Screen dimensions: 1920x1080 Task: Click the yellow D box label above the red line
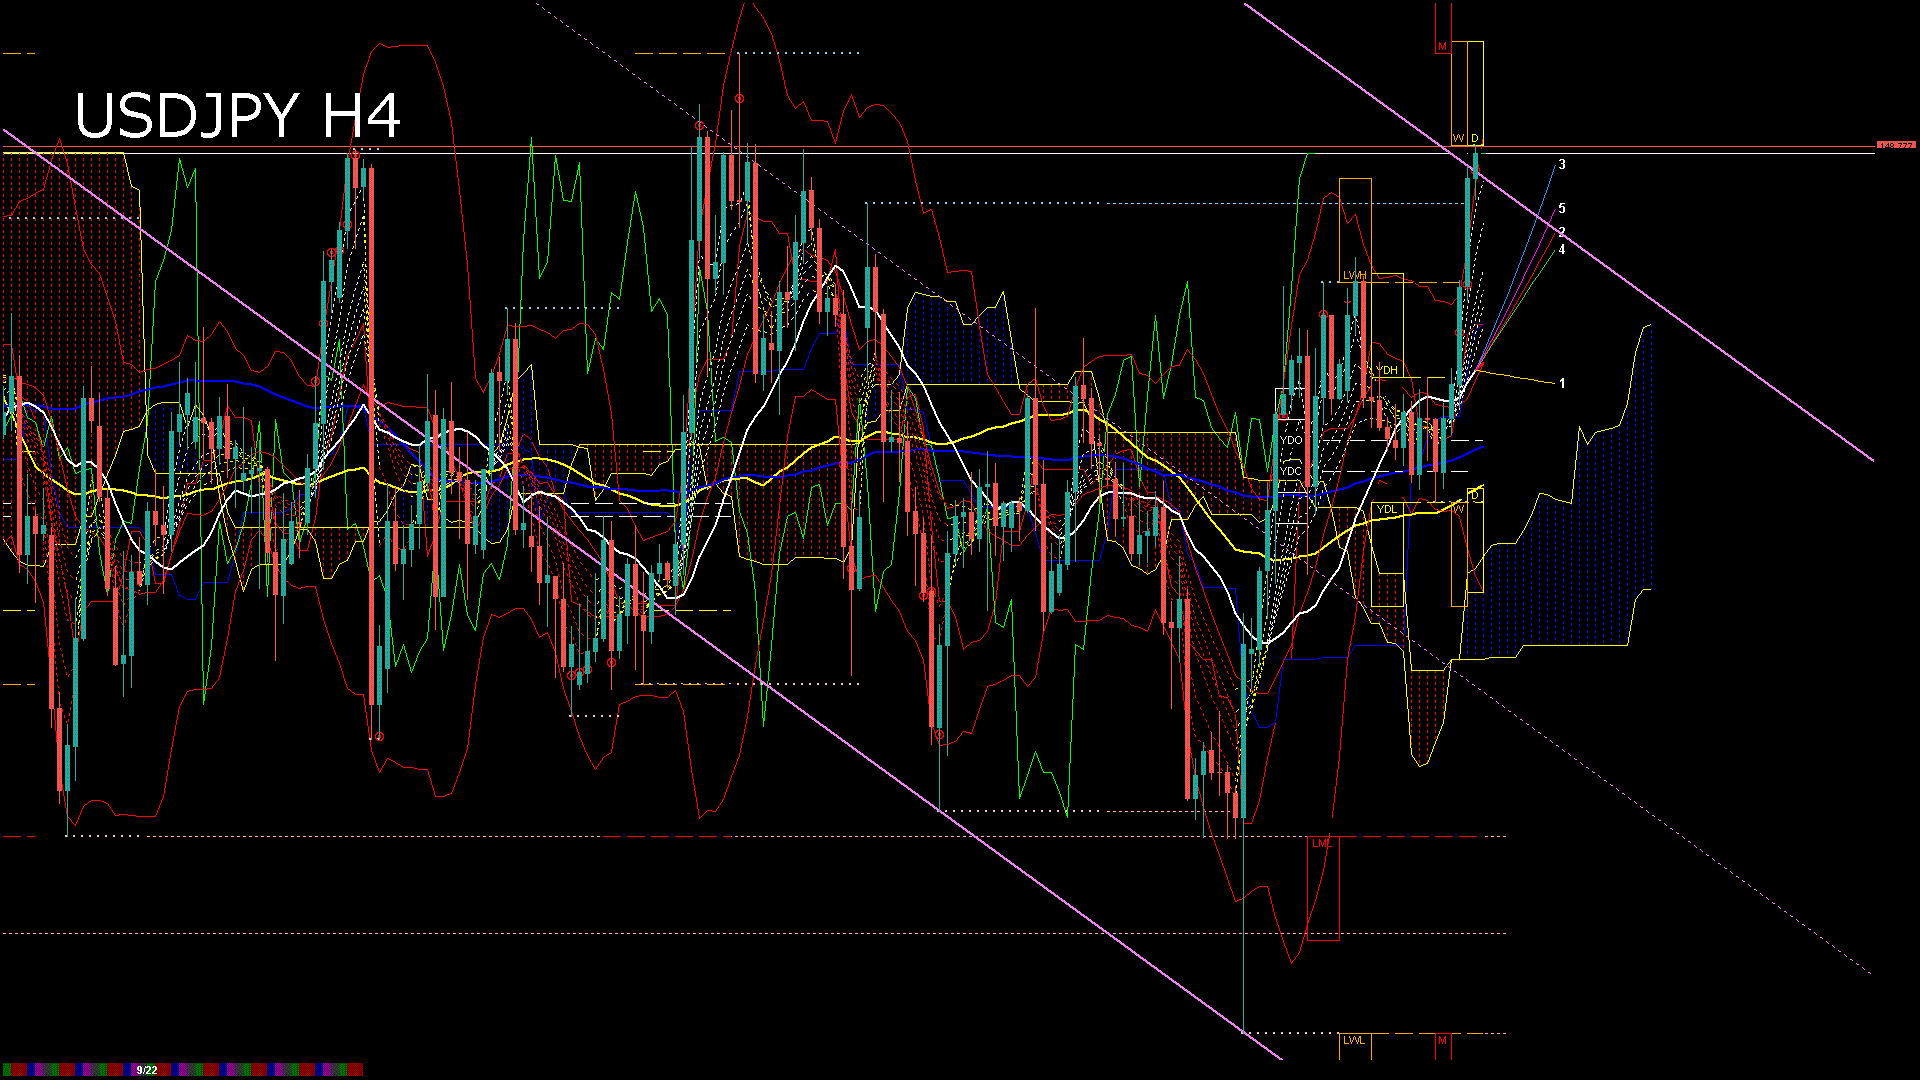tap(1475, 138)
